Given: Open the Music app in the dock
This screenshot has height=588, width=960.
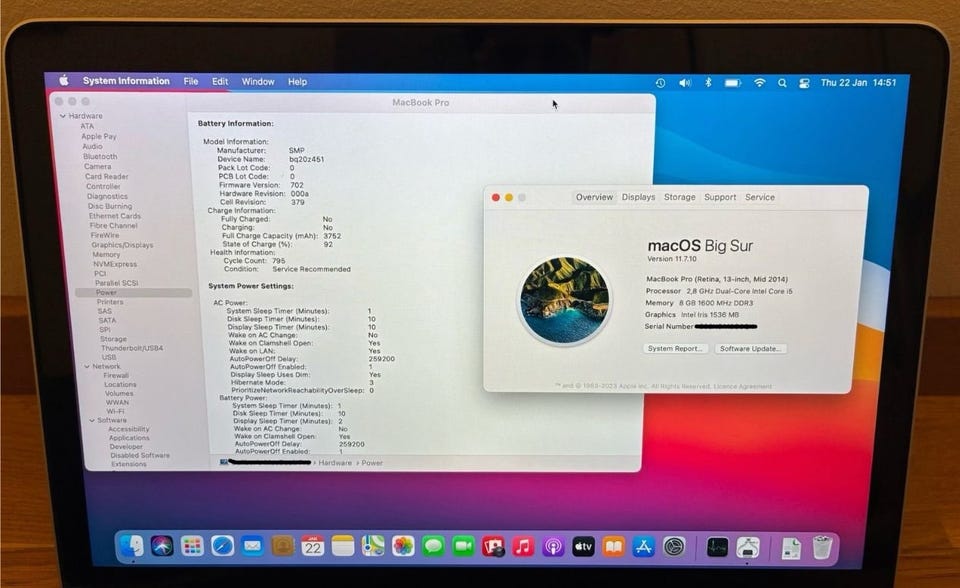Looking at the screenshot, I should coord(523,546).
